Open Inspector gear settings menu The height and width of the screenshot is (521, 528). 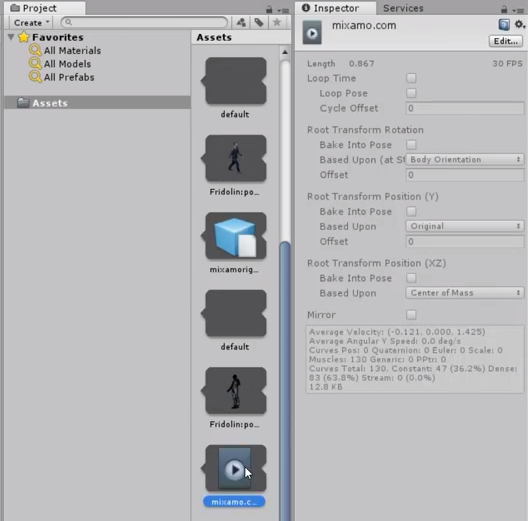(x=520, y=24)
